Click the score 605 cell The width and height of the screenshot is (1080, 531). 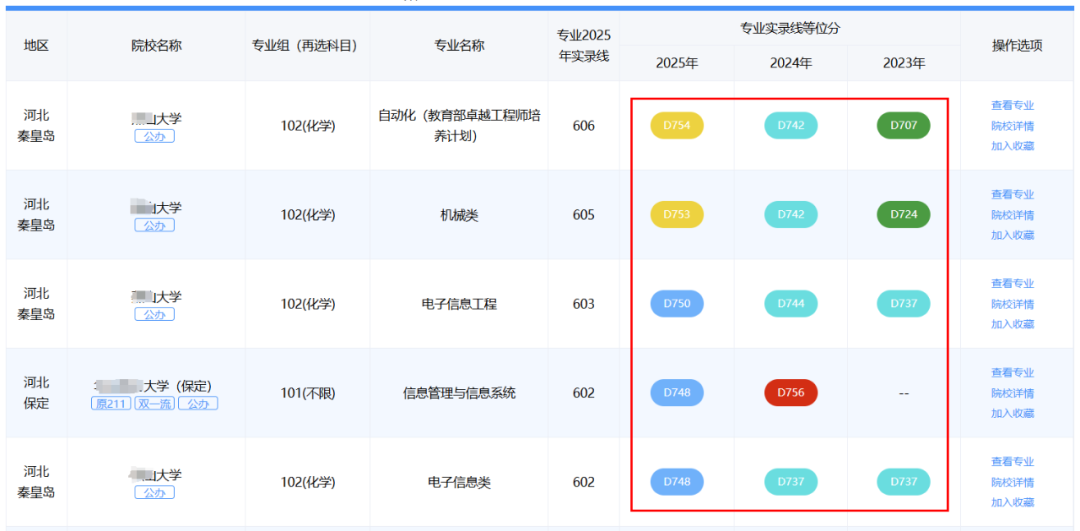[x=583, y=215]
